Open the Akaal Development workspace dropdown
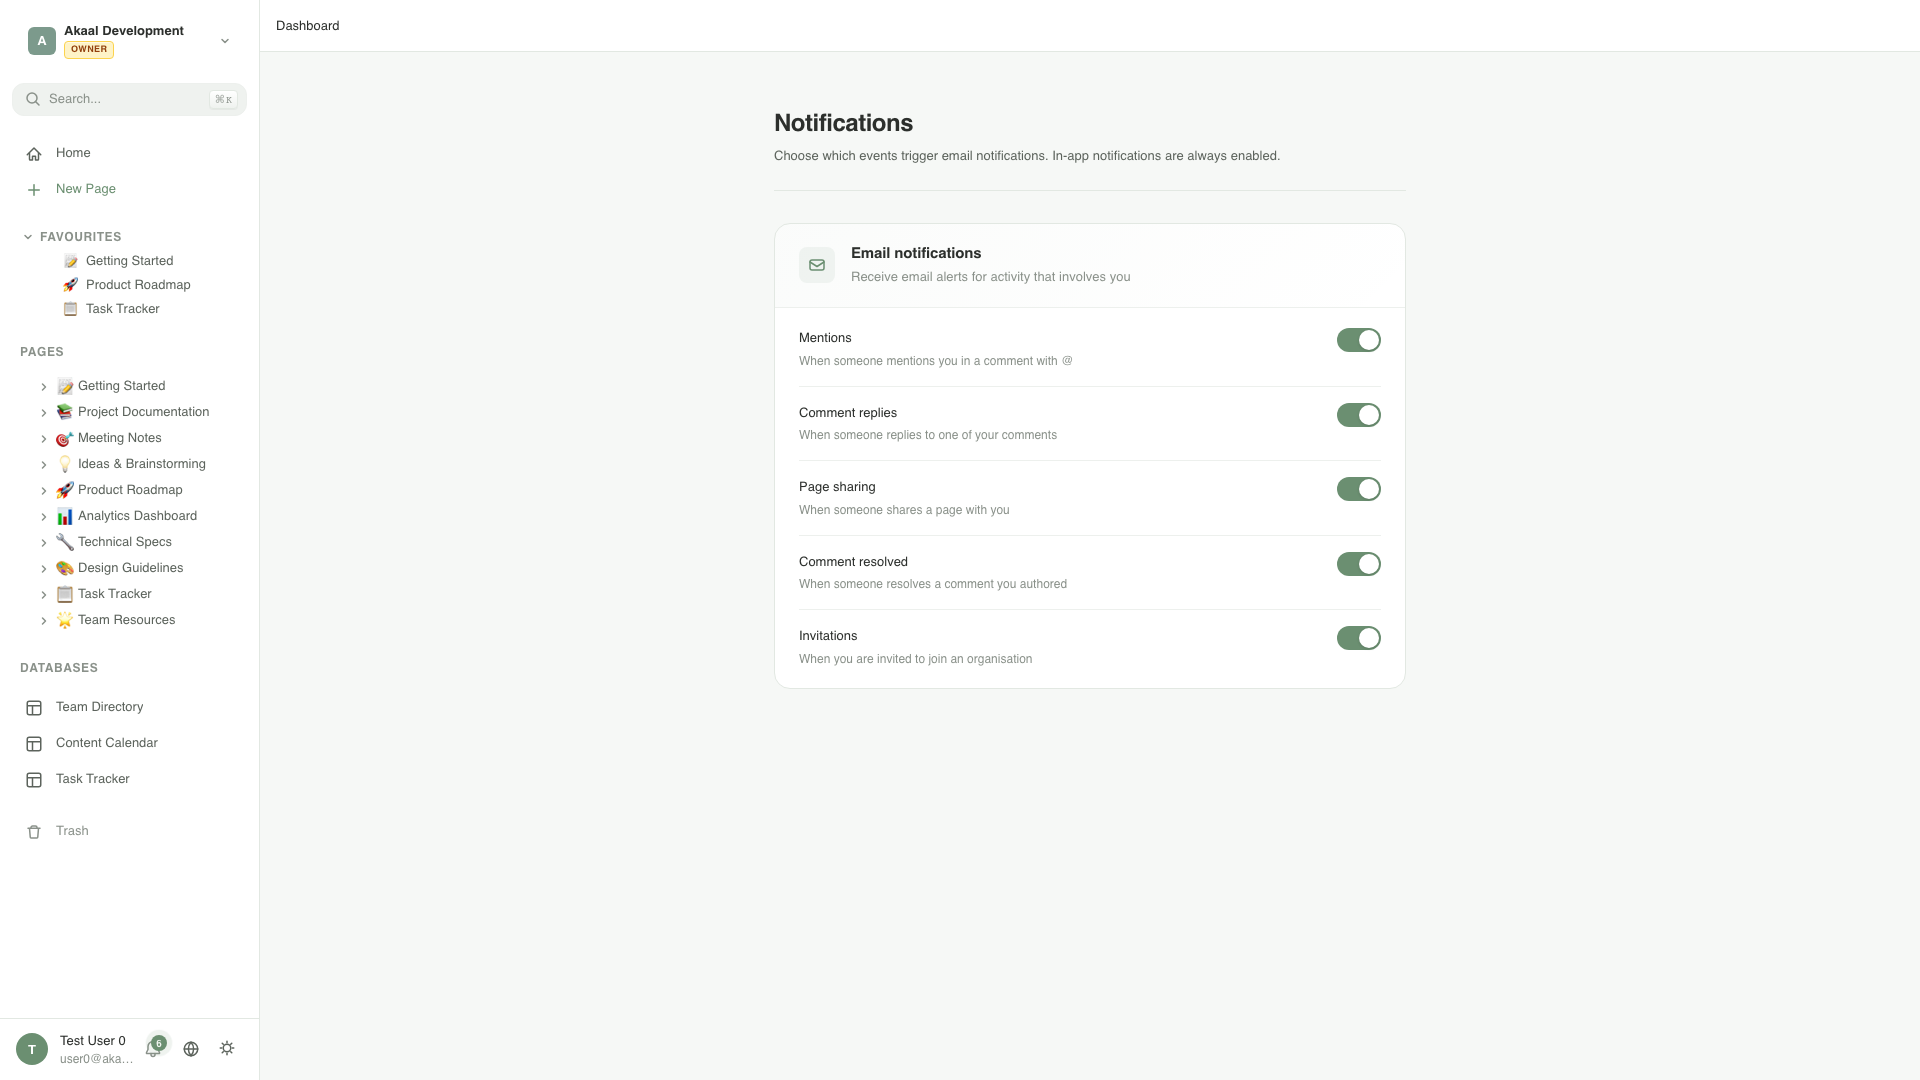The image size is (1920, 1080). pos(224,41)
